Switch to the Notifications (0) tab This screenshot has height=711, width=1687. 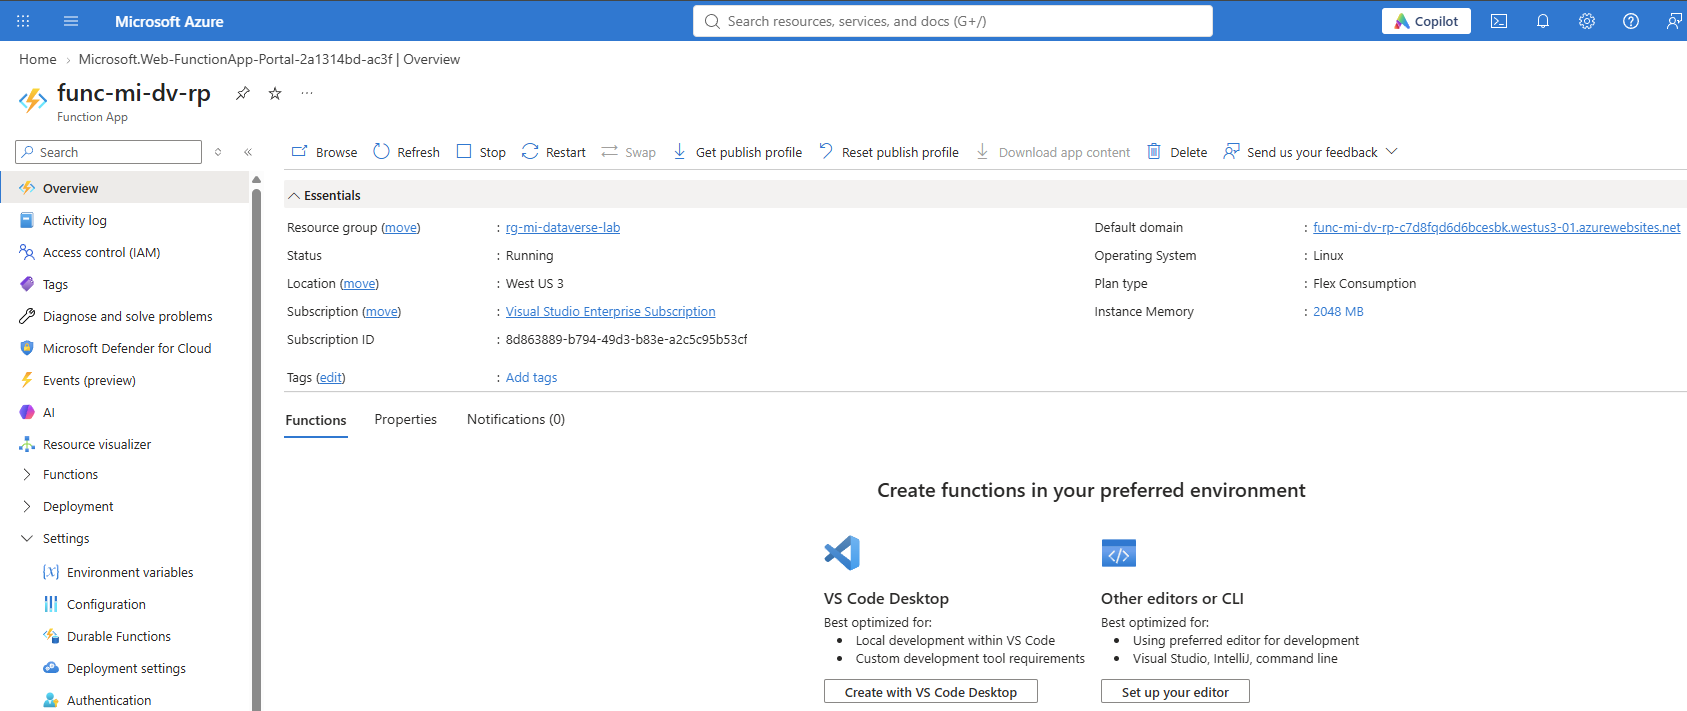[516, 420]
